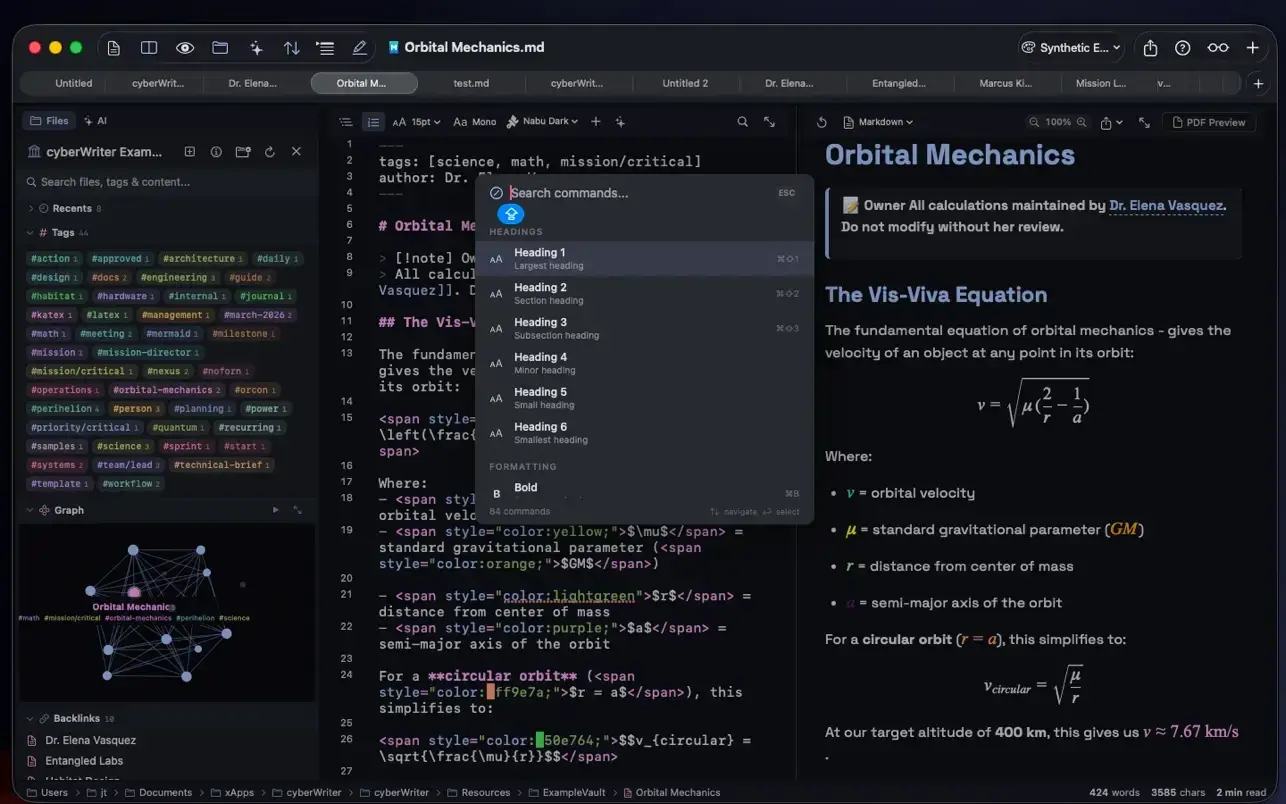Click the refresh vault icon
1286x804 pixels.
[x=269, y=152]
